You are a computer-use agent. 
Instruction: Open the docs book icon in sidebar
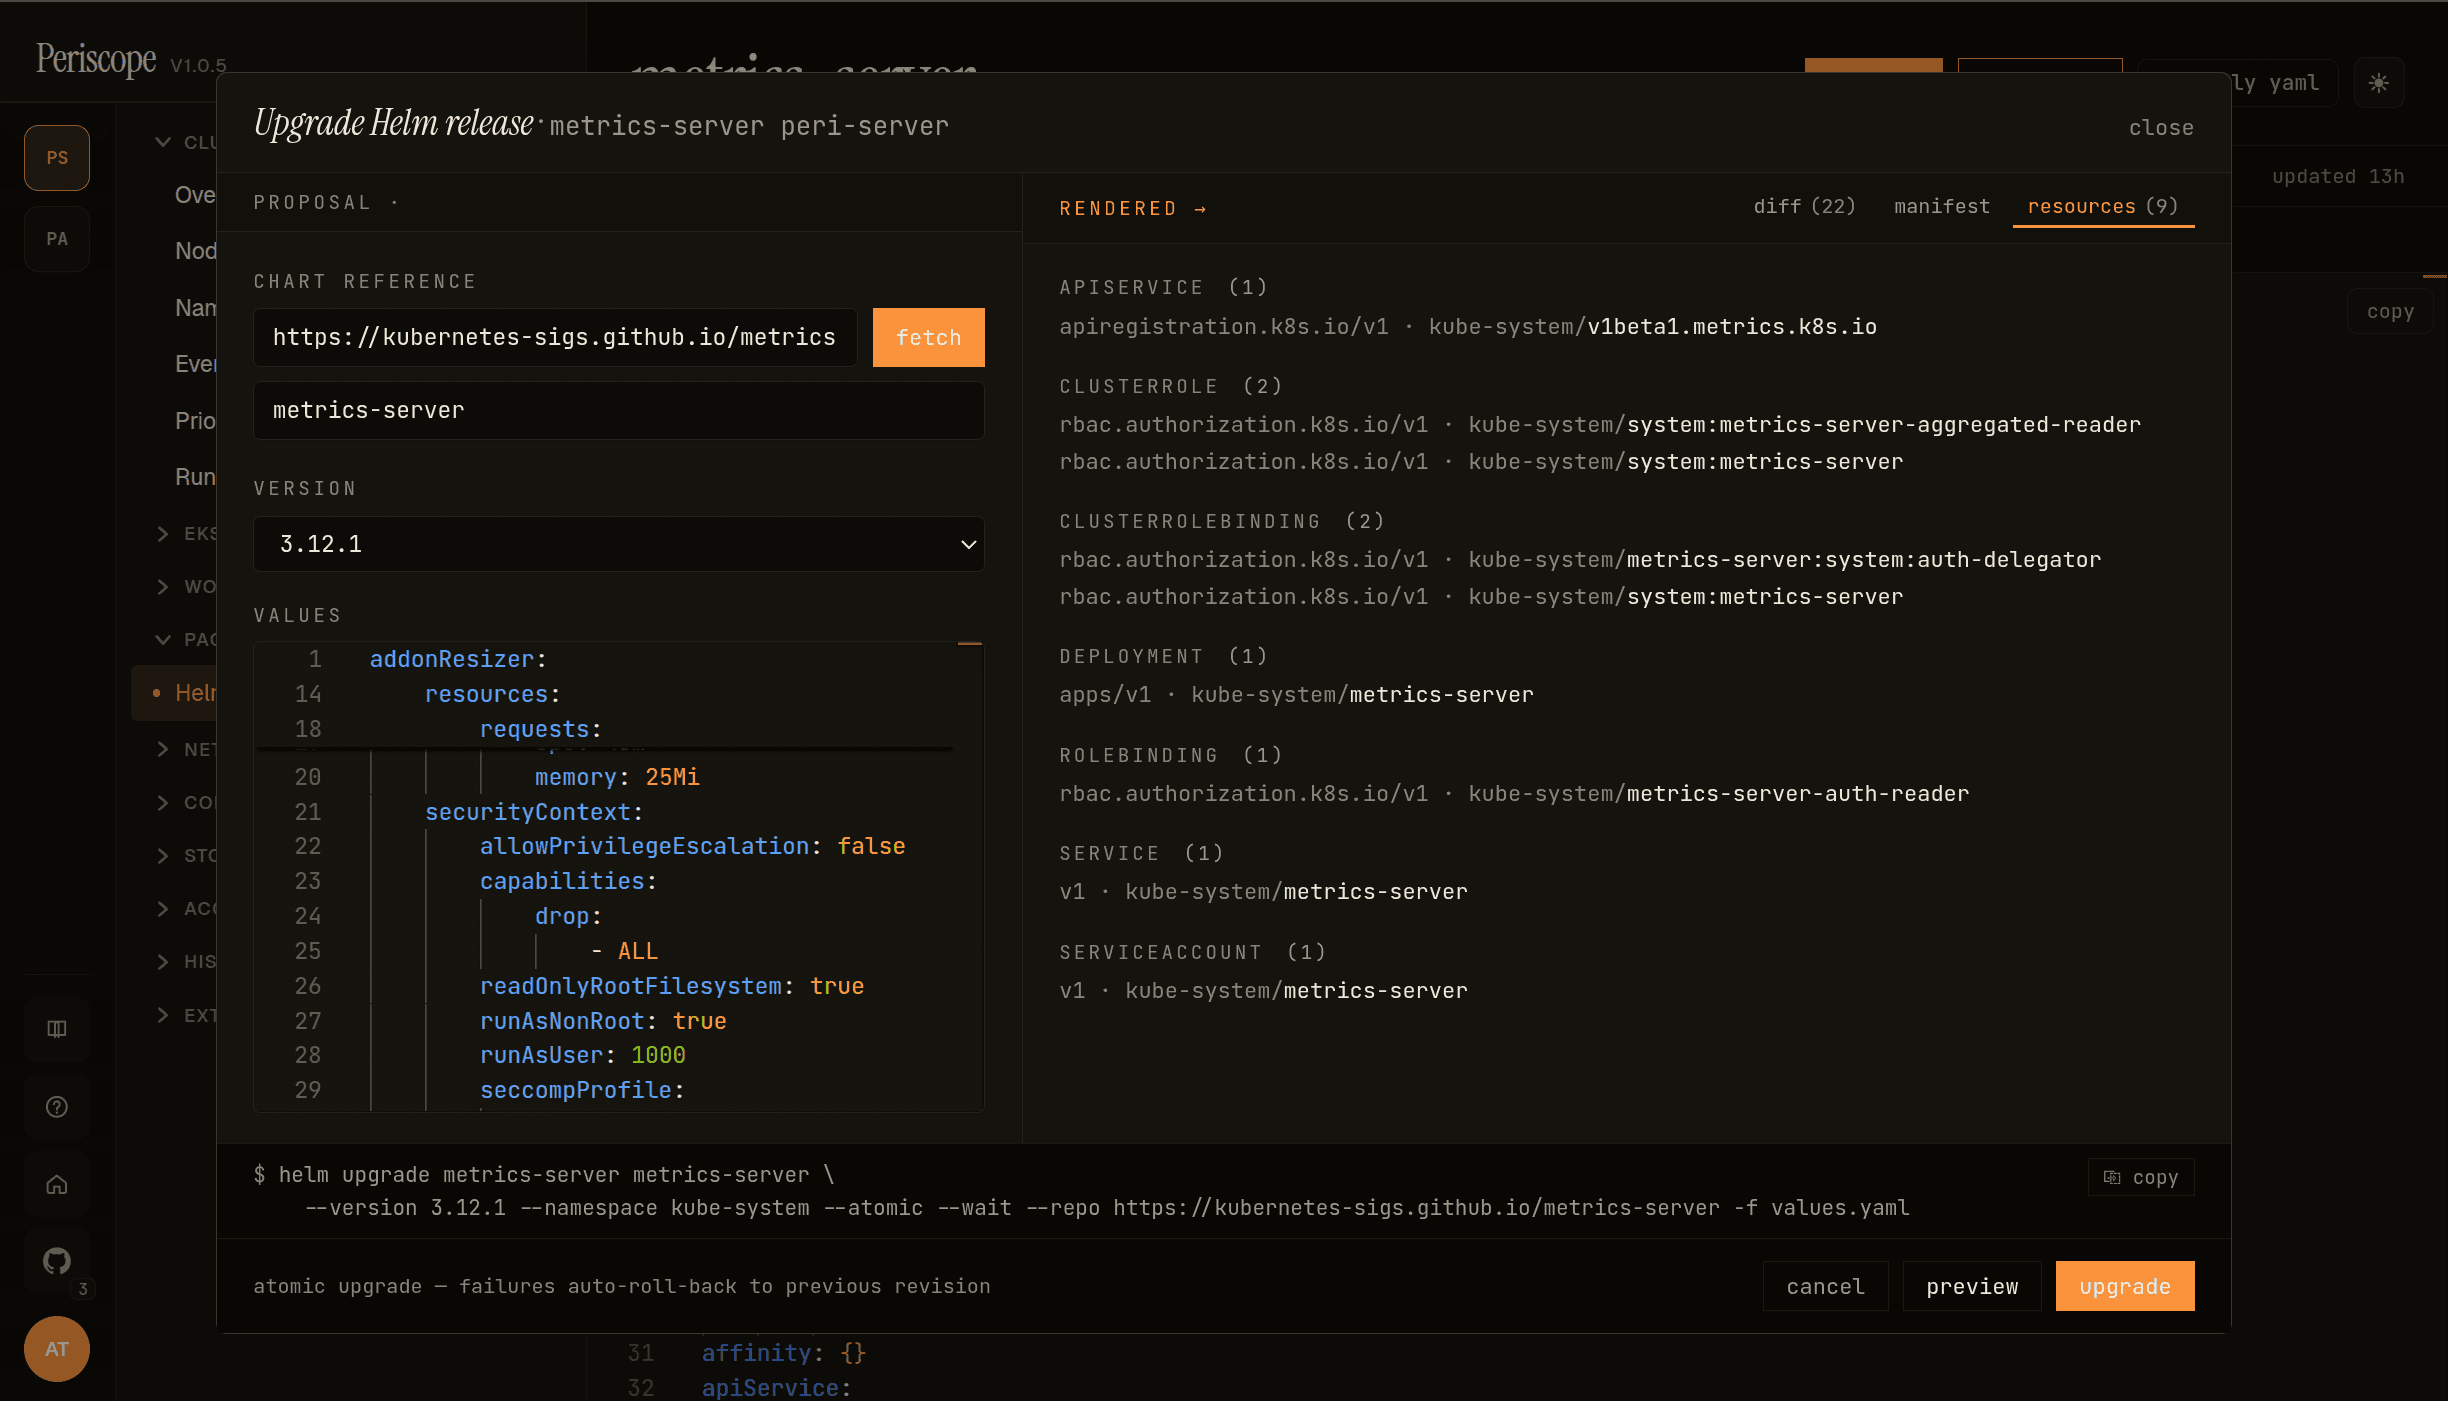point(57,1029)
